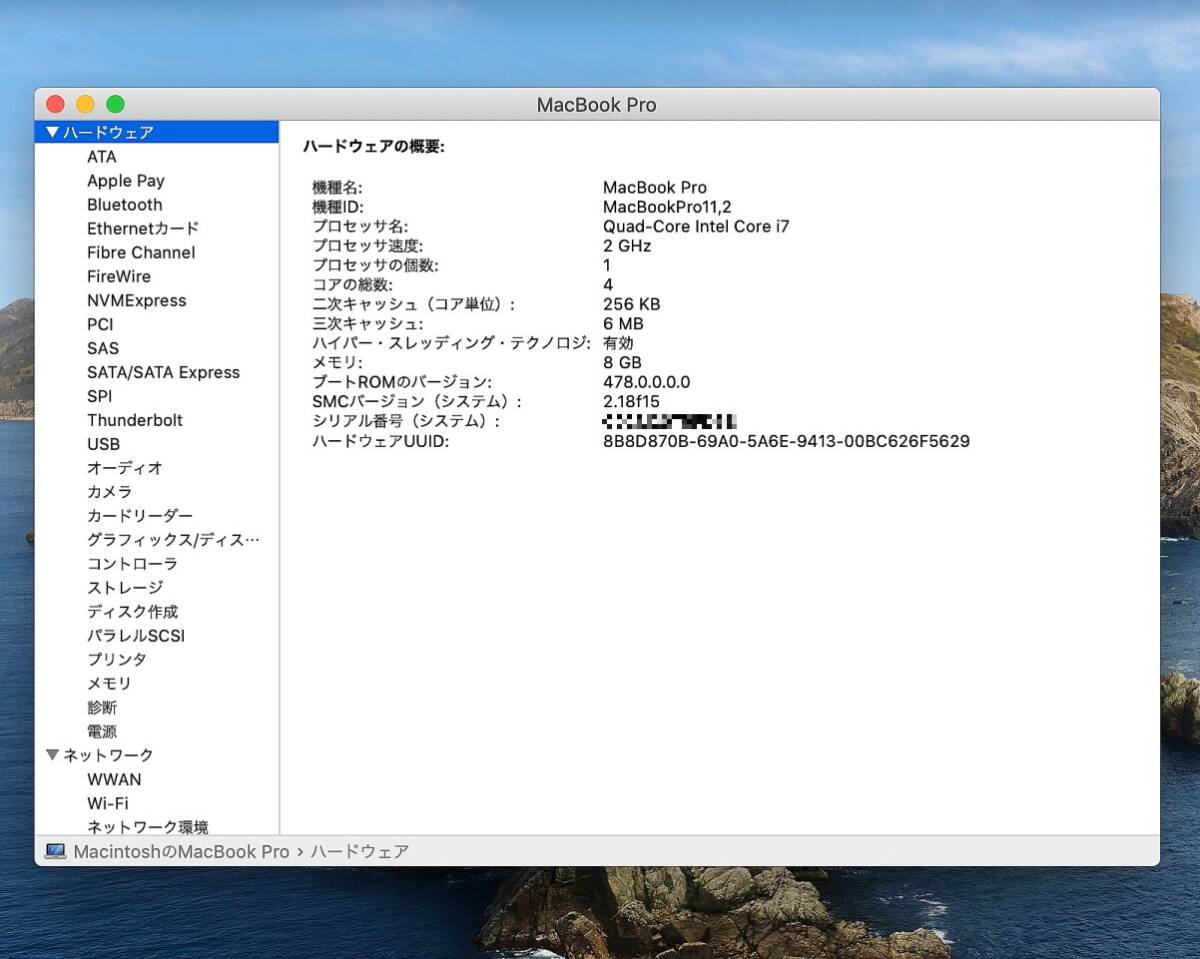Select メモリ in the sidebar list
Viewport: 1200px width, 959px height.
coord(108,684)
